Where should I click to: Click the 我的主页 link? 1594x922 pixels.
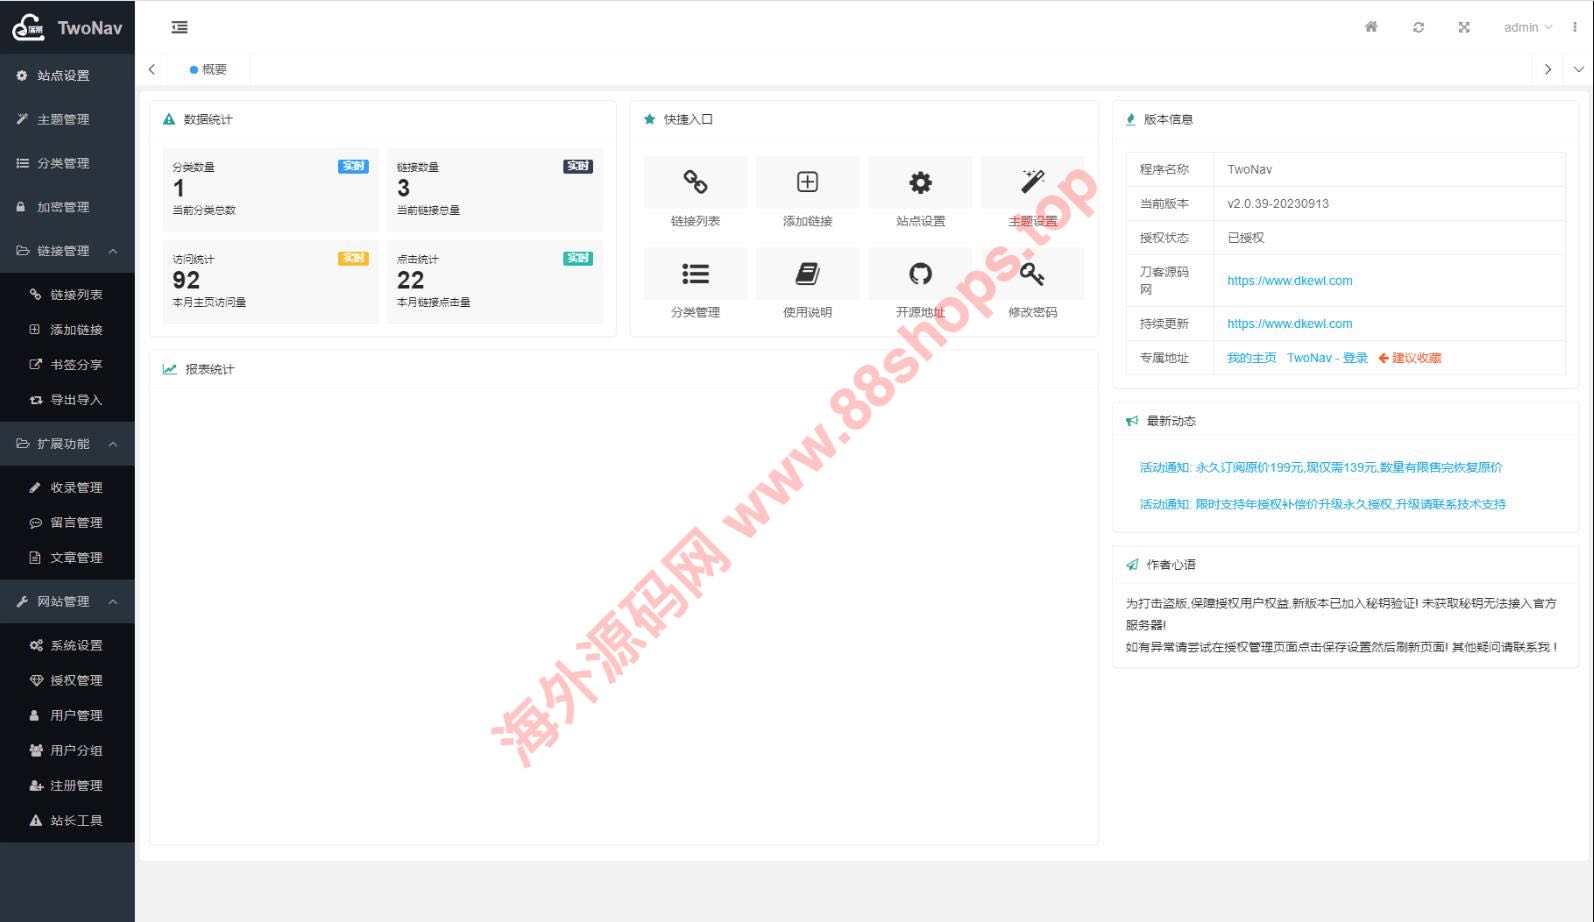[1251, 358]
